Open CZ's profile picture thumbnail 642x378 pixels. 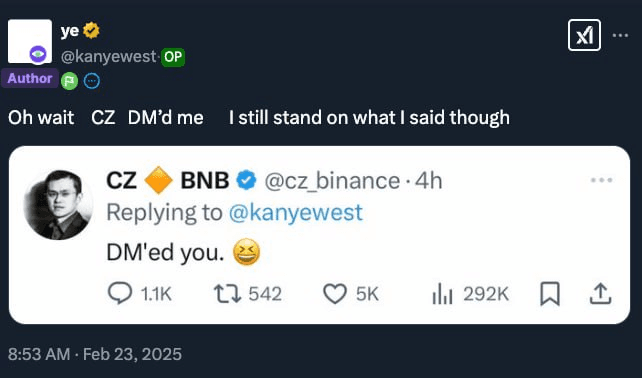[x=58, y=205]
